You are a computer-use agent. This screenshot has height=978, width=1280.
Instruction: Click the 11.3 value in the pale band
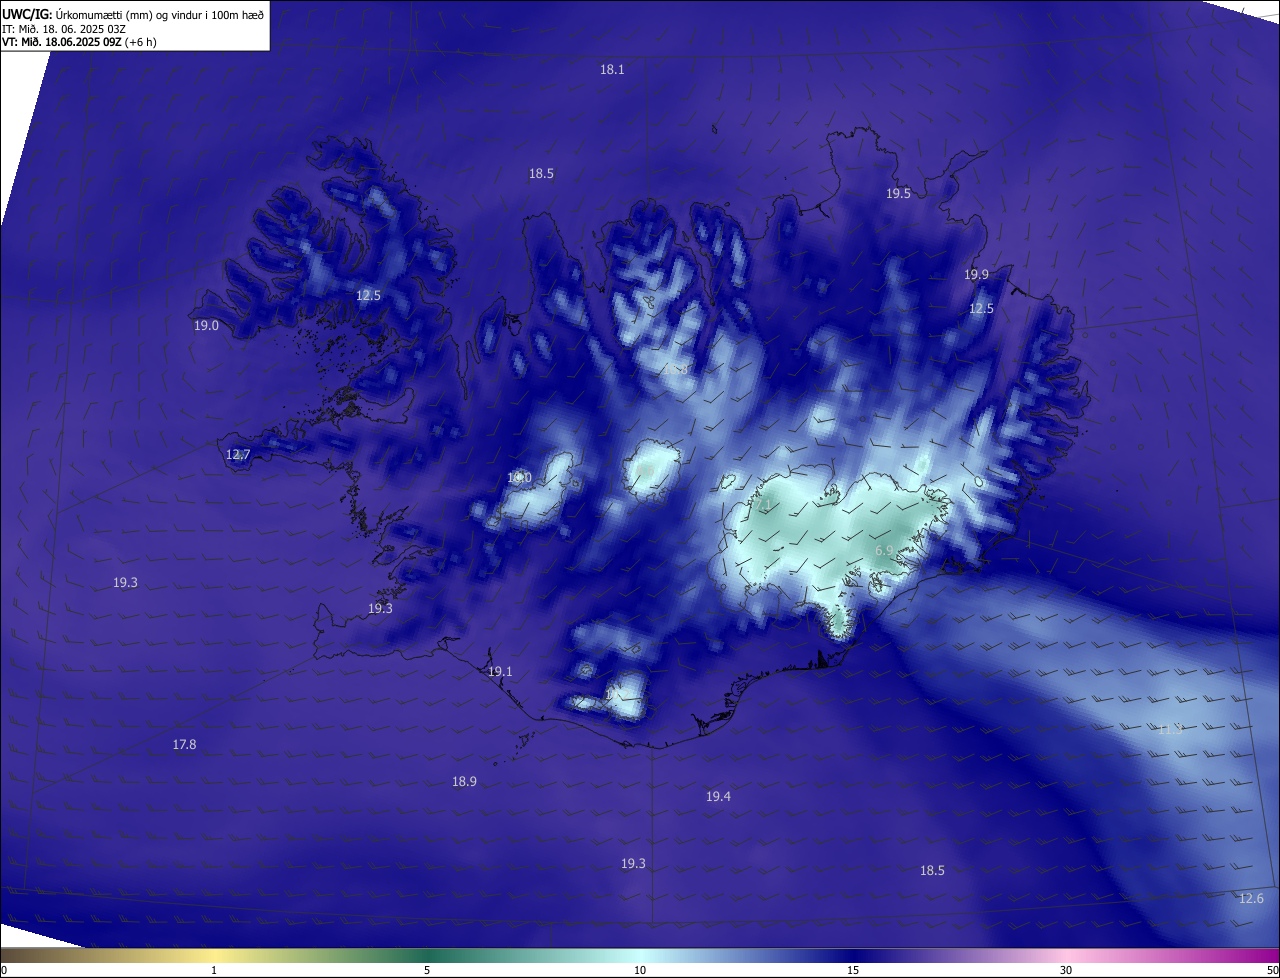1169,730
